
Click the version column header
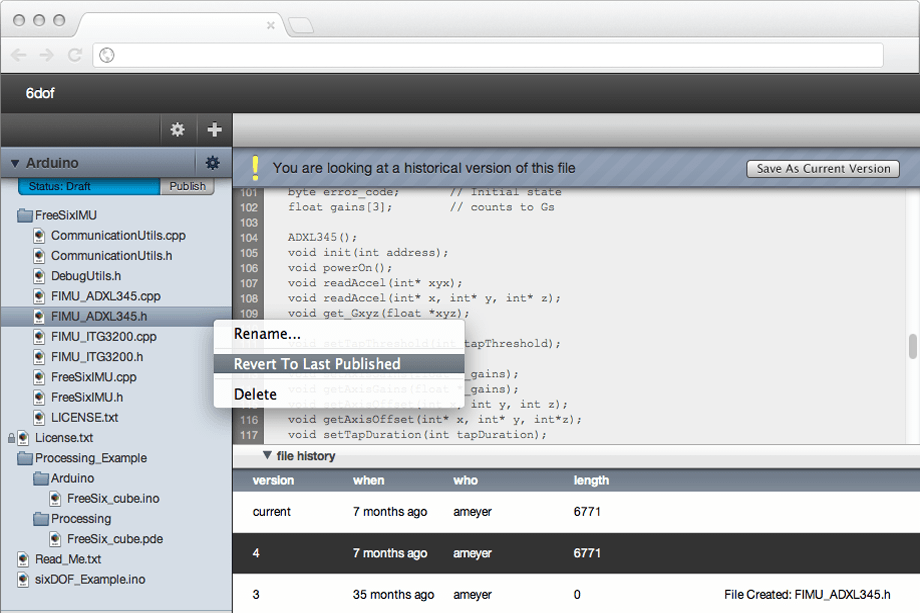tap(273, 480)
